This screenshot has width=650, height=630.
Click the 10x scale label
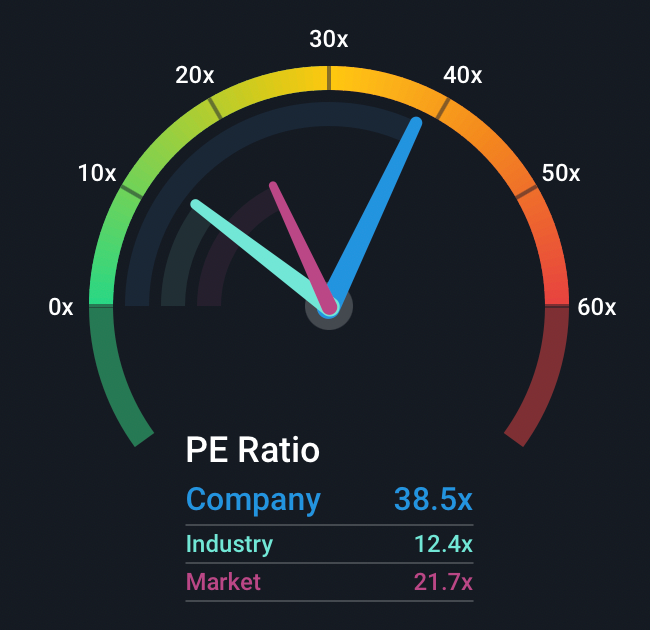tap(97, 173)
